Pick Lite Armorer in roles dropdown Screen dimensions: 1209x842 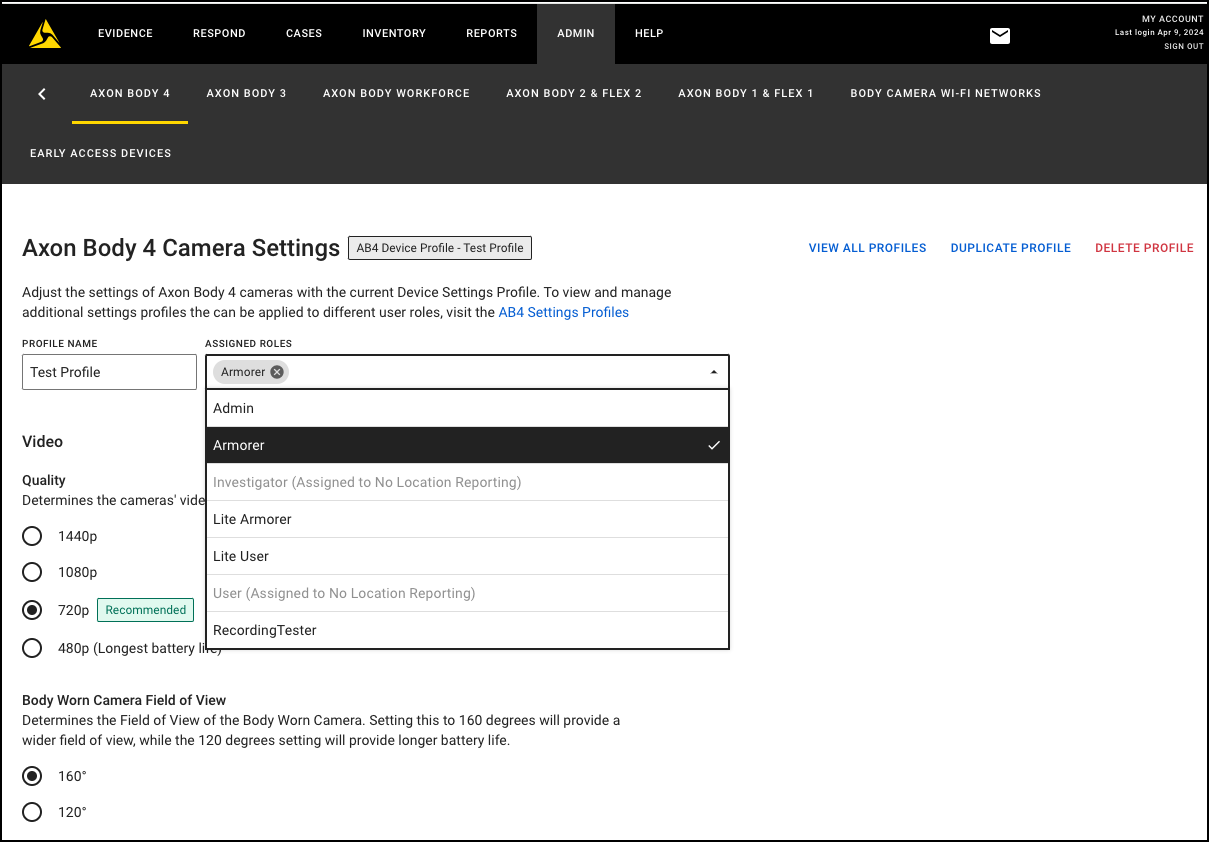point(467,519)
